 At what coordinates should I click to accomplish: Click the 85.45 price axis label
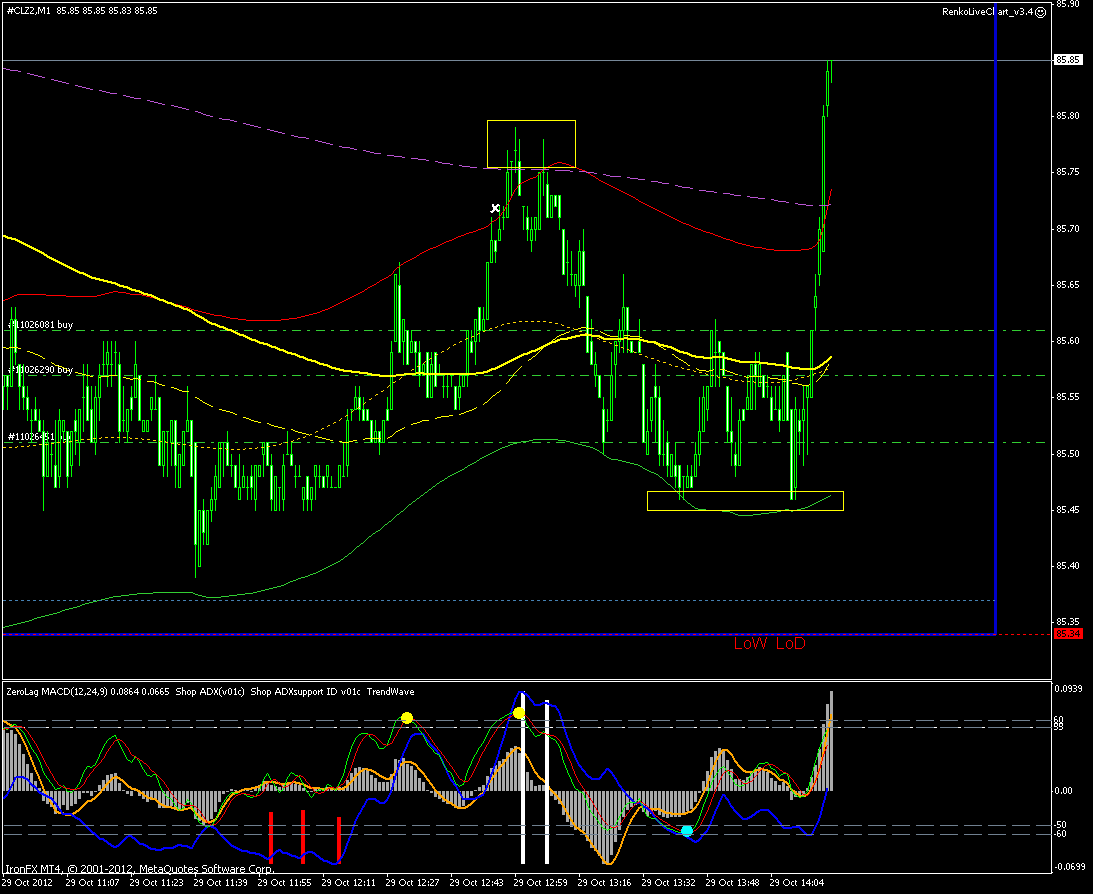(x=1068, y=510)
